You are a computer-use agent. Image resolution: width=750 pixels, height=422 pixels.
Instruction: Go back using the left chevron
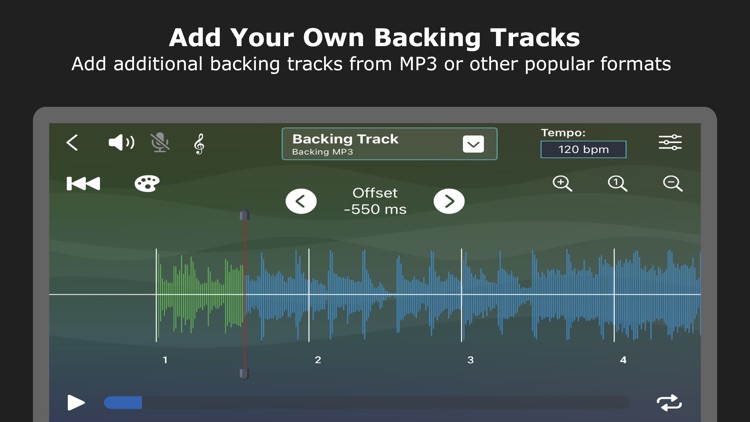click(x=72, y=143)
